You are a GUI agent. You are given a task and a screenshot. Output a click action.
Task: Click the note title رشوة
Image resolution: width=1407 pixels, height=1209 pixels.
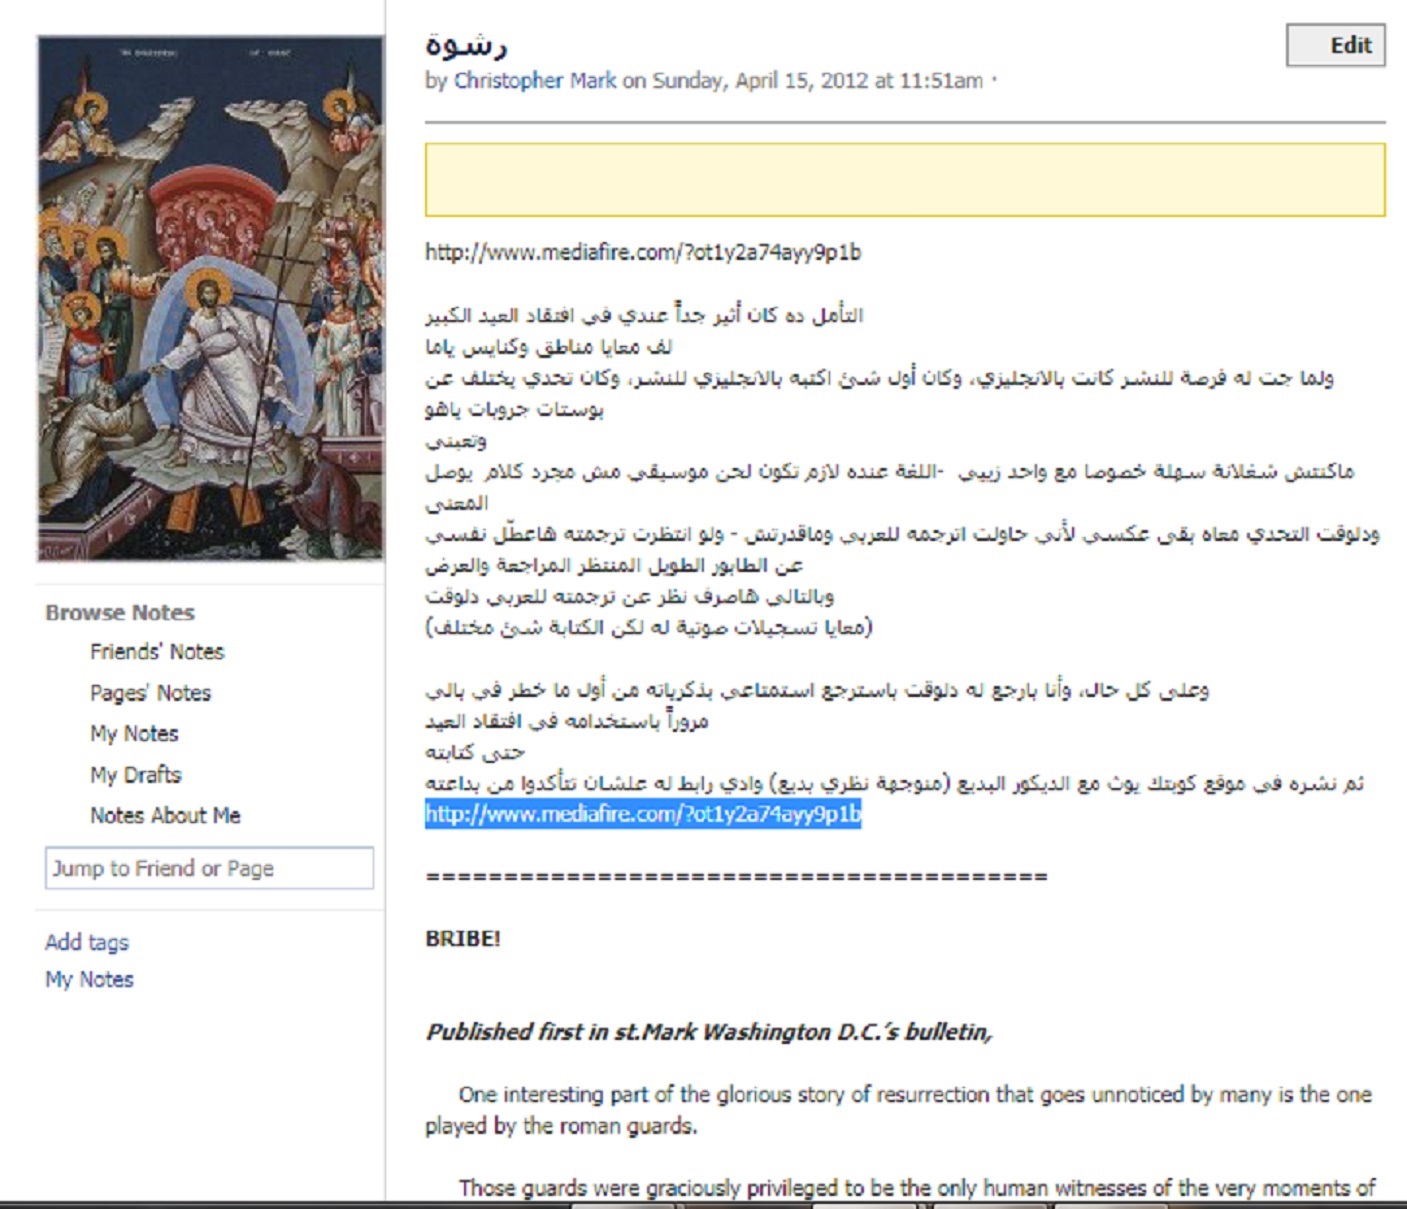point(466,44)
